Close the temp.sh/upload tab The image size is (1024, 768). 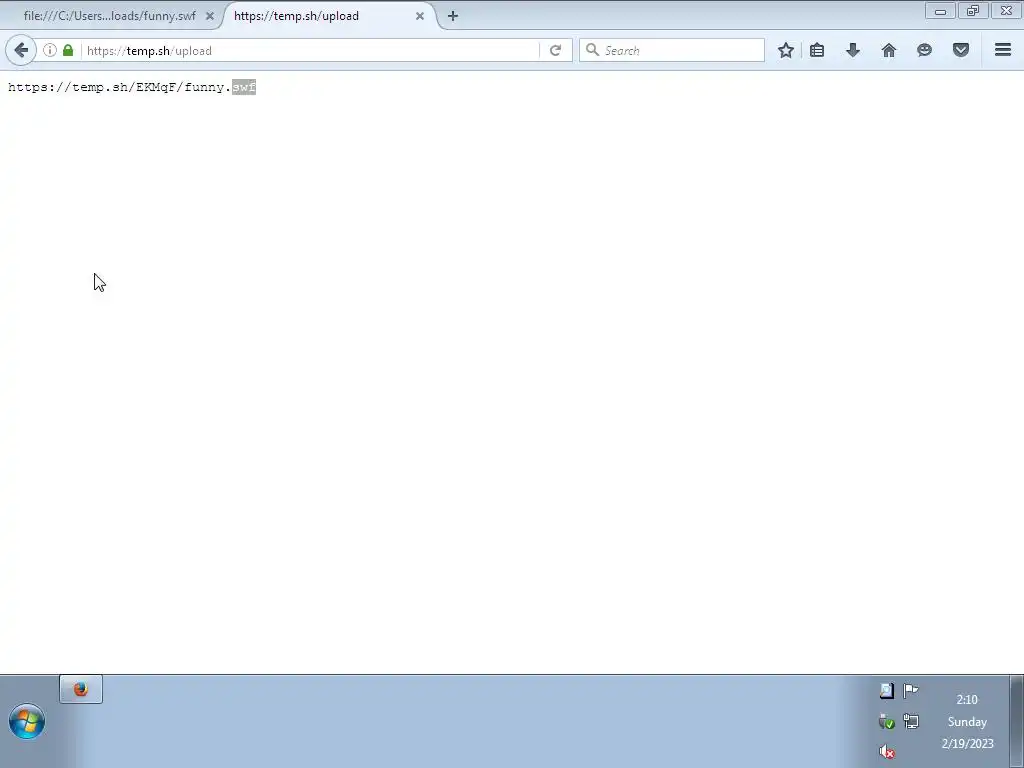420,16
